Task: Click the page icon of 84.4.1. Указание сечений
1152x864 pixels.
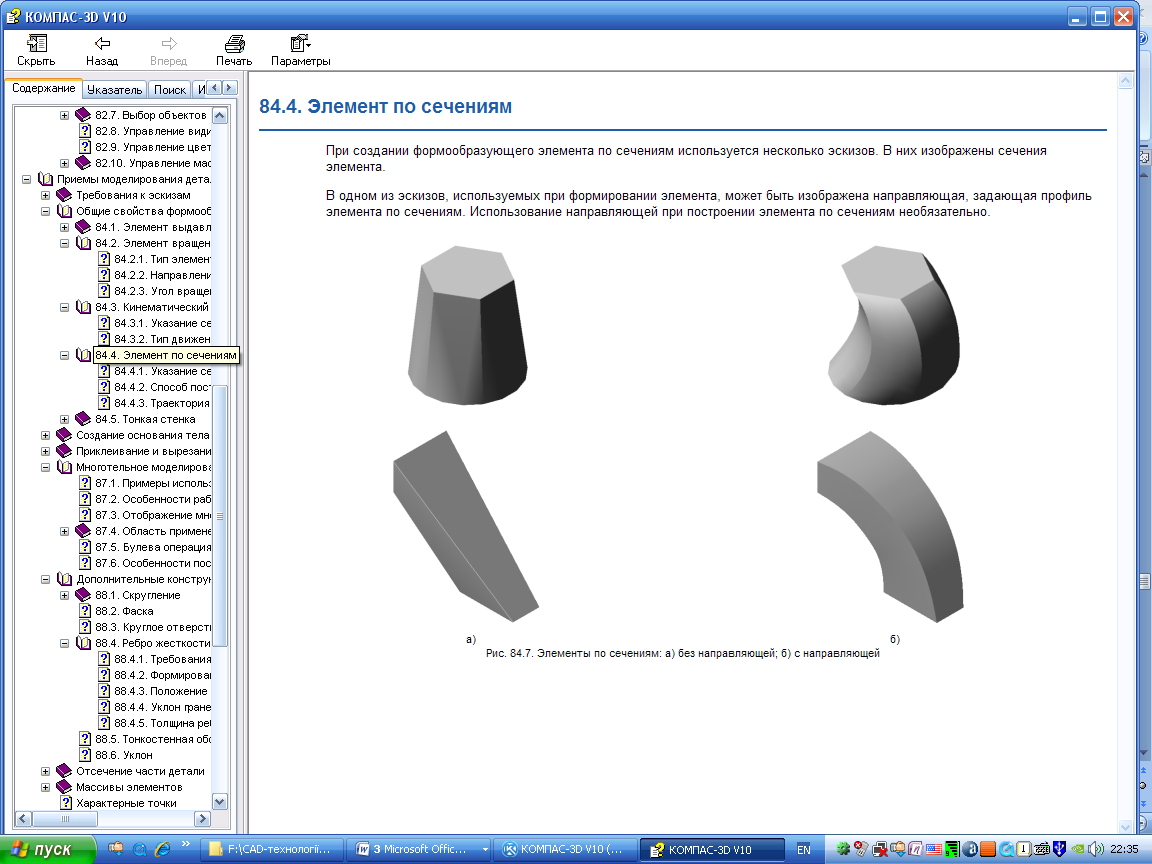Action: coord(104,371)
